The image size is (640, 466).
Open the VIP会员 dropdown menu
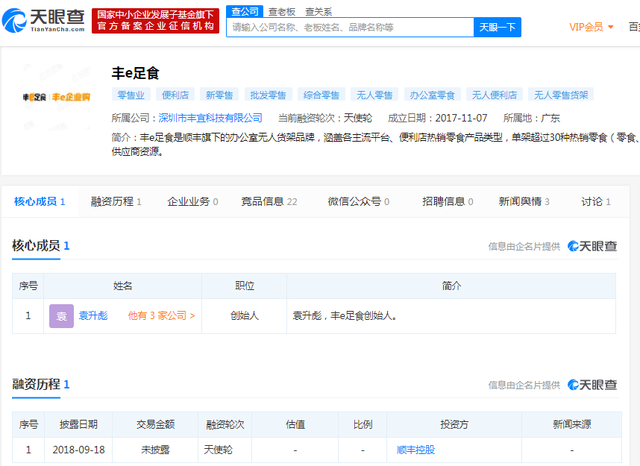(591, 27)
